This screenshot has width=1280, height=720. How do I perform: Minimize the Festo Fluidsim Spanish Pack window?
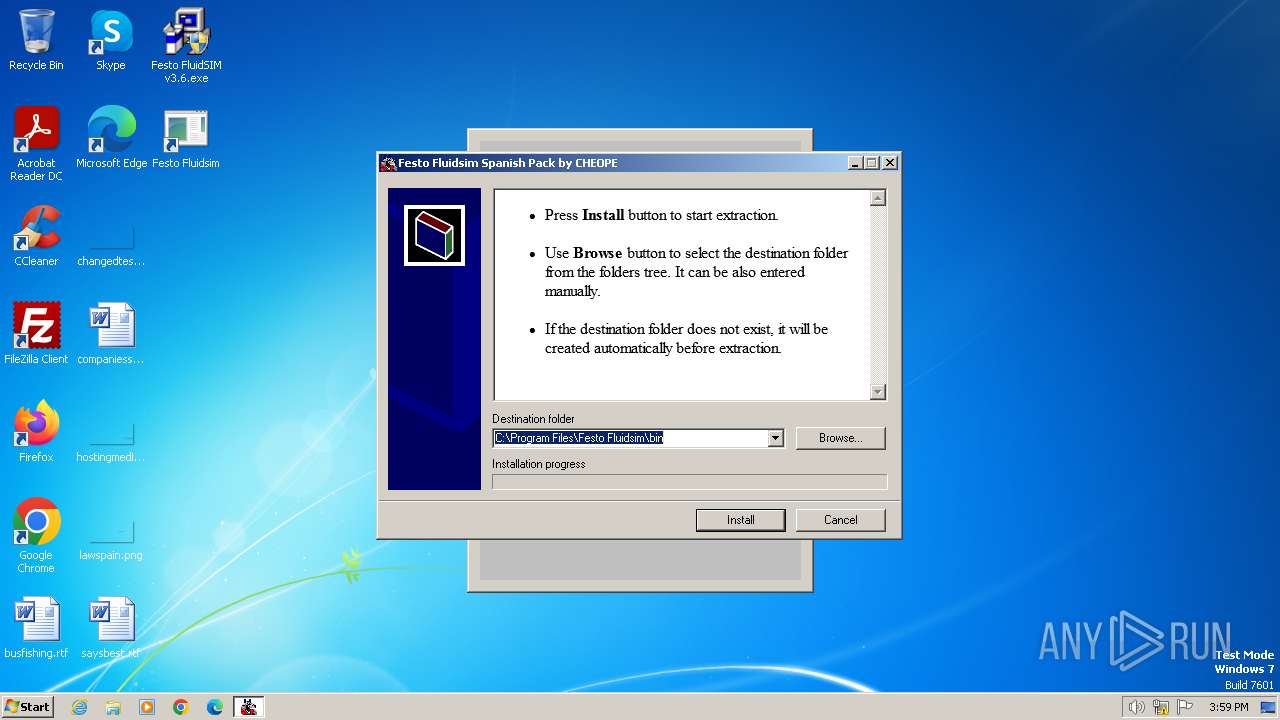tap(855, 163)
